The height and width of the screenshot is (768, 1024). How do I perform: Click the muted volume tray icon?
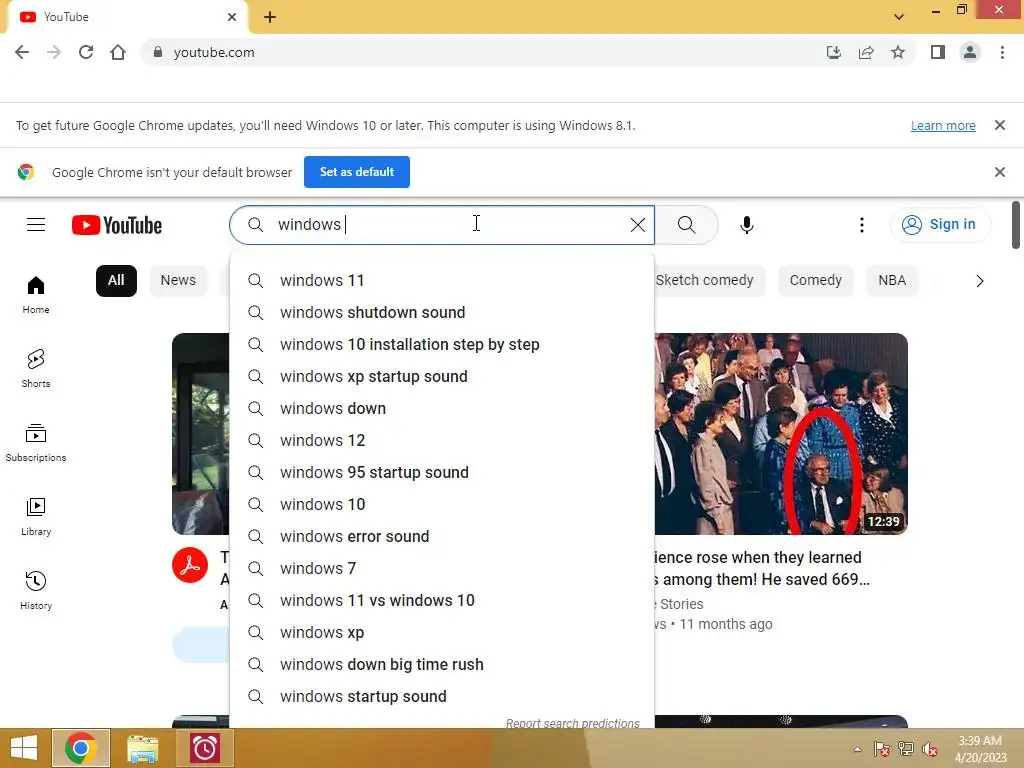(930, 749)
